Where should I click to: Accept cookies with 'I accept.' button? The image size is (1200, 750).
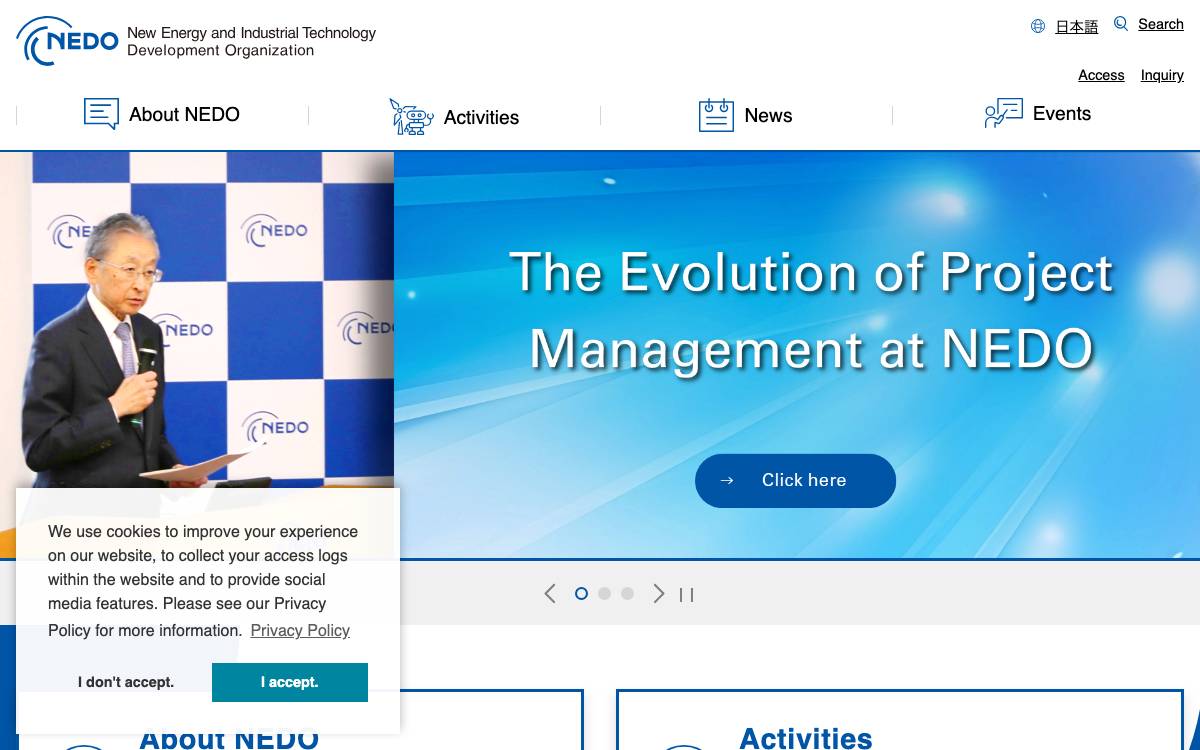pos(290,682)
